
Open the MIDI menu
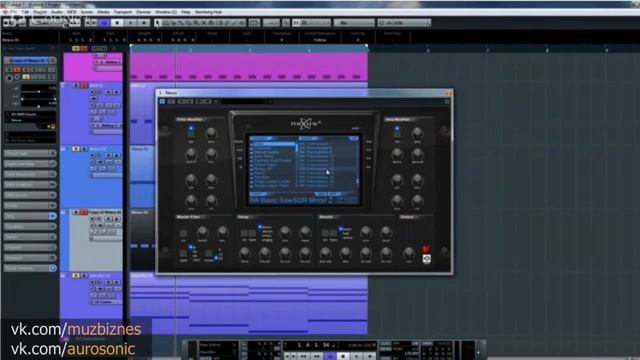pyautogui.click(x=72, y=12)
